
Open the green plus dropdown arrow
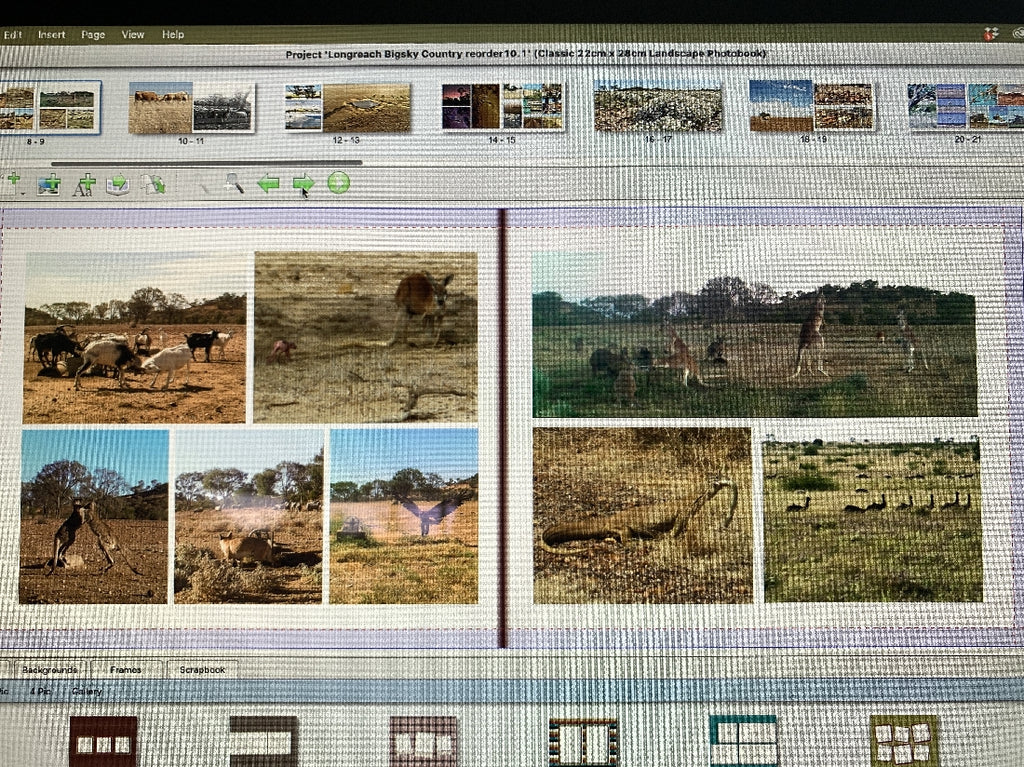(x=21, y=191)
